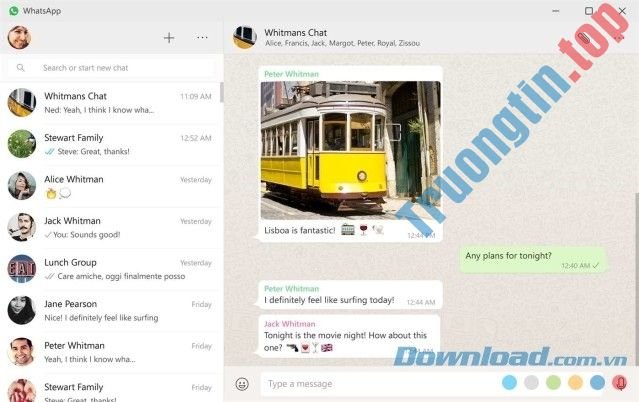Click the red microphone voice message button

pyautogui.click(x=620, y=383)
